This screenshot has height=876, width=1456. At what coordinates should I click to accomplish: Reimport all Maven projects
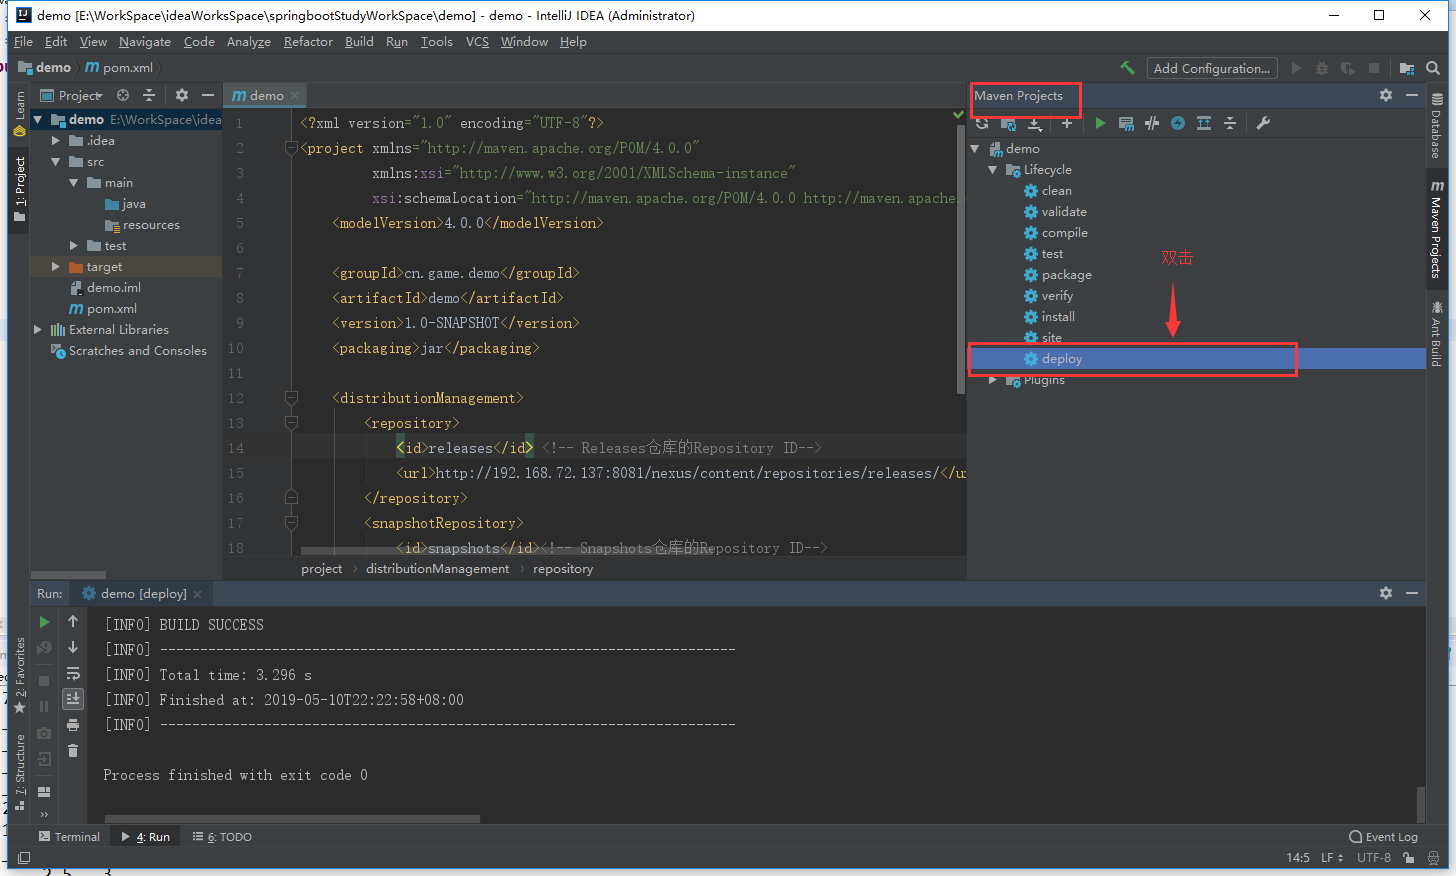(x=982, y=123)
